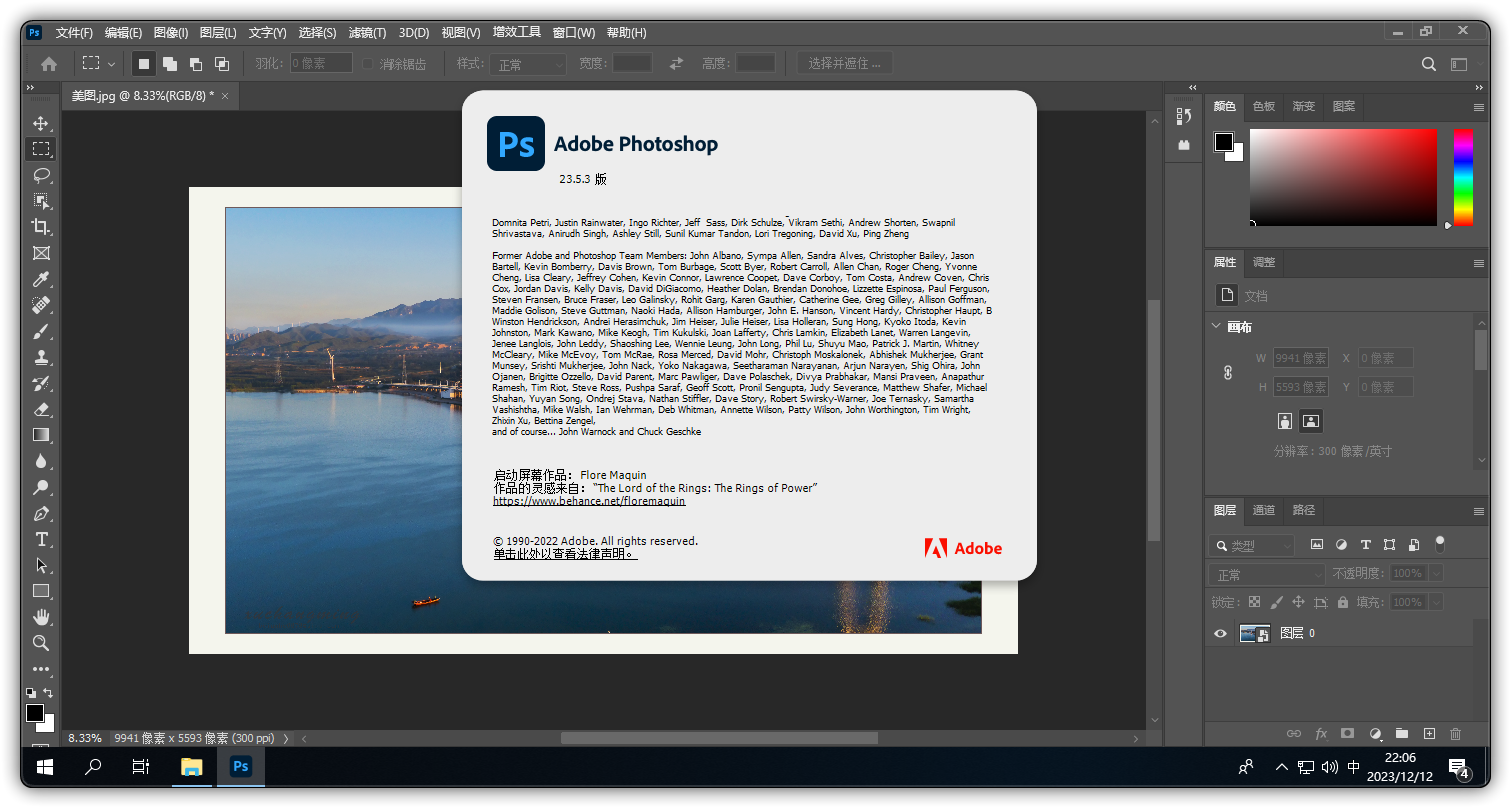Select the Crop tool in the toolbox
1511x808 pixels.
click(x=41, y=227)
